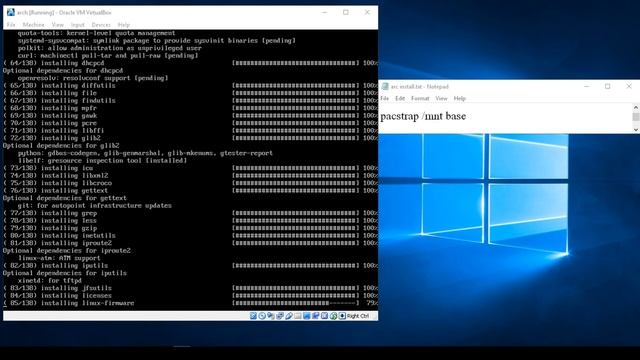Click the VirtualBox window title bar text
Screen dimensions: 640x360
pos(64,13)
